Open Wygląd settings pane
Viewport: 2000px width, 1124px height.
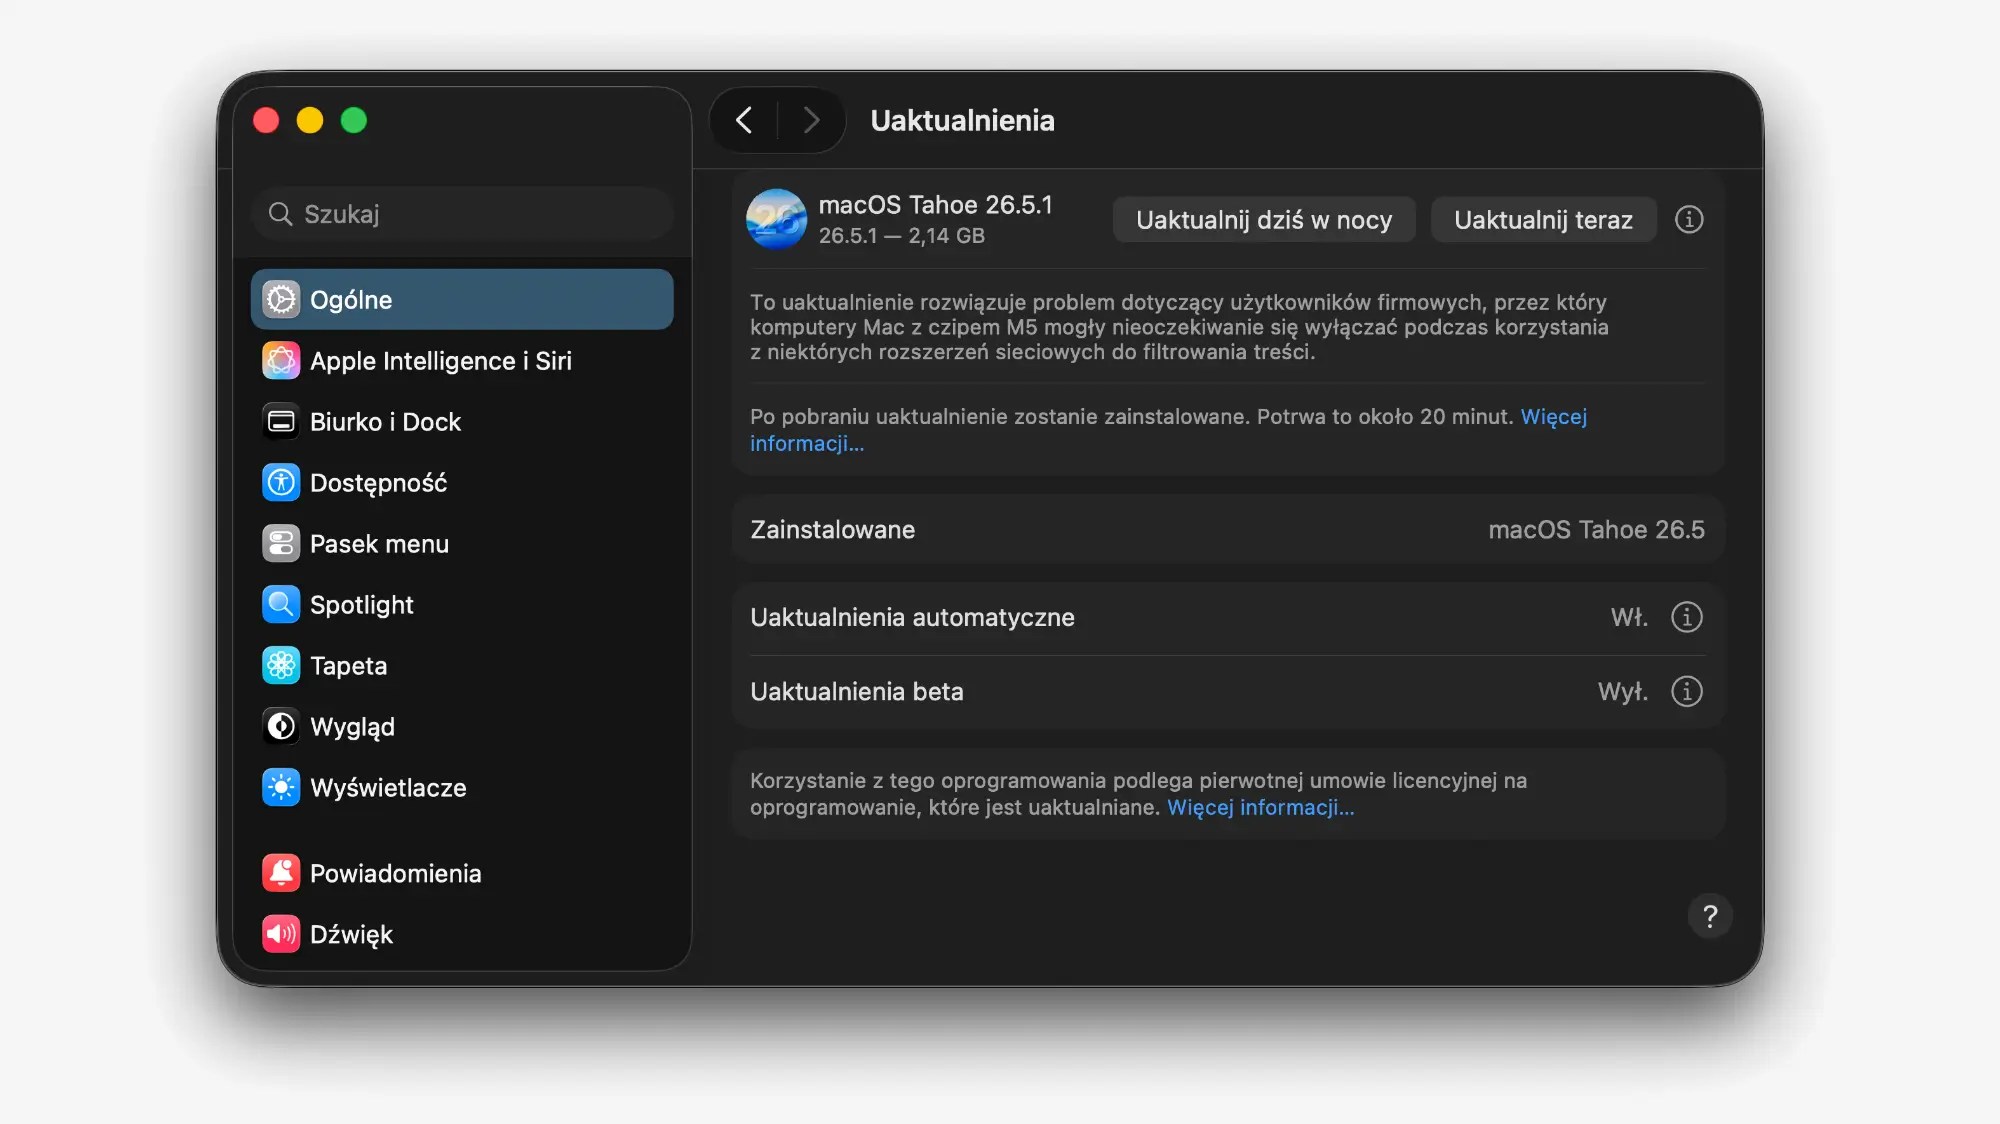pyautogui.click(x=462, y=726)
